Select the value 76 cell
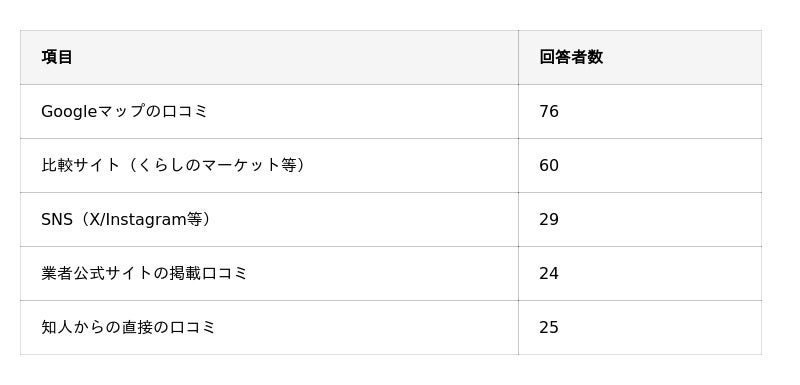This screenshot has width=800, height=385. 640,112
